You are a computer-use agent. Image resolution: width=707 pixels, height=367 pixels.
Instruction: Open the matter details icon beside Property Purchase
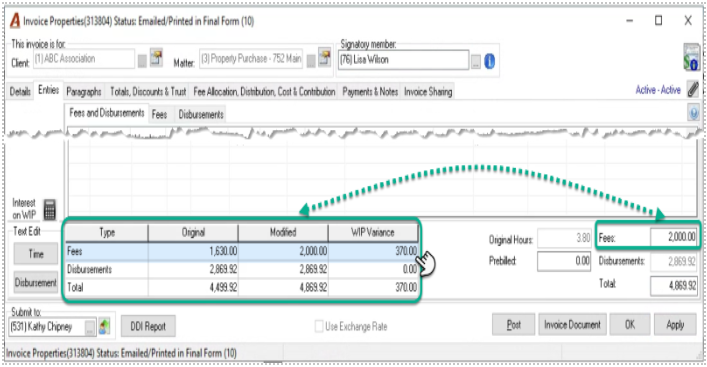coord(324,58)
